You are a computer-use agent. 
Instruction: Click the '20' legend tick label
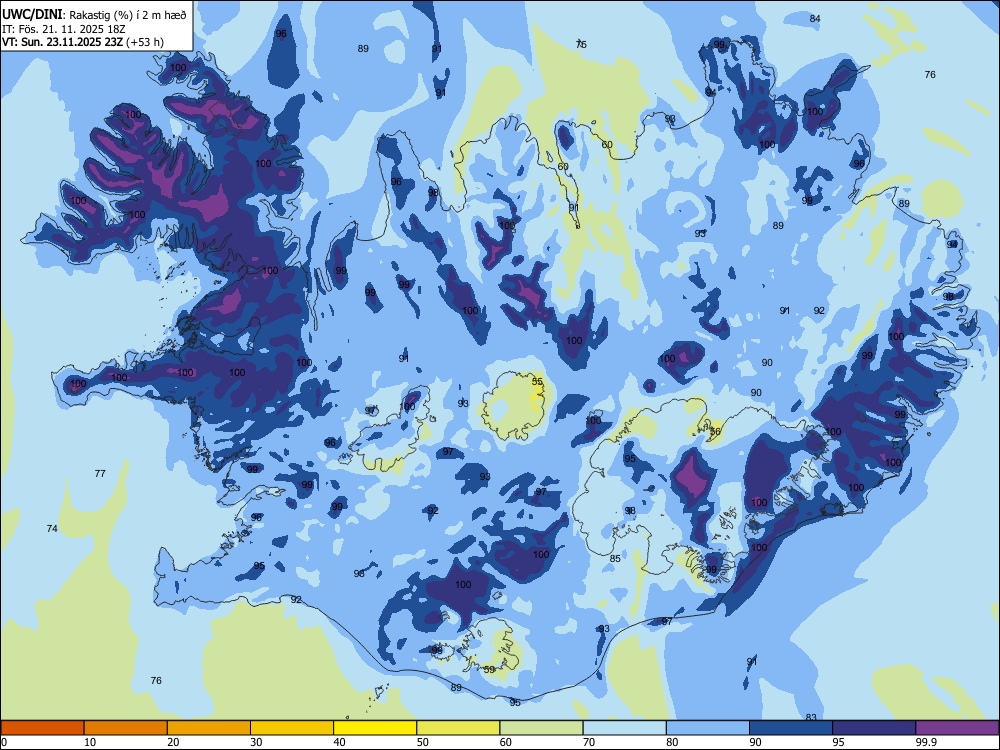[173, 742]
